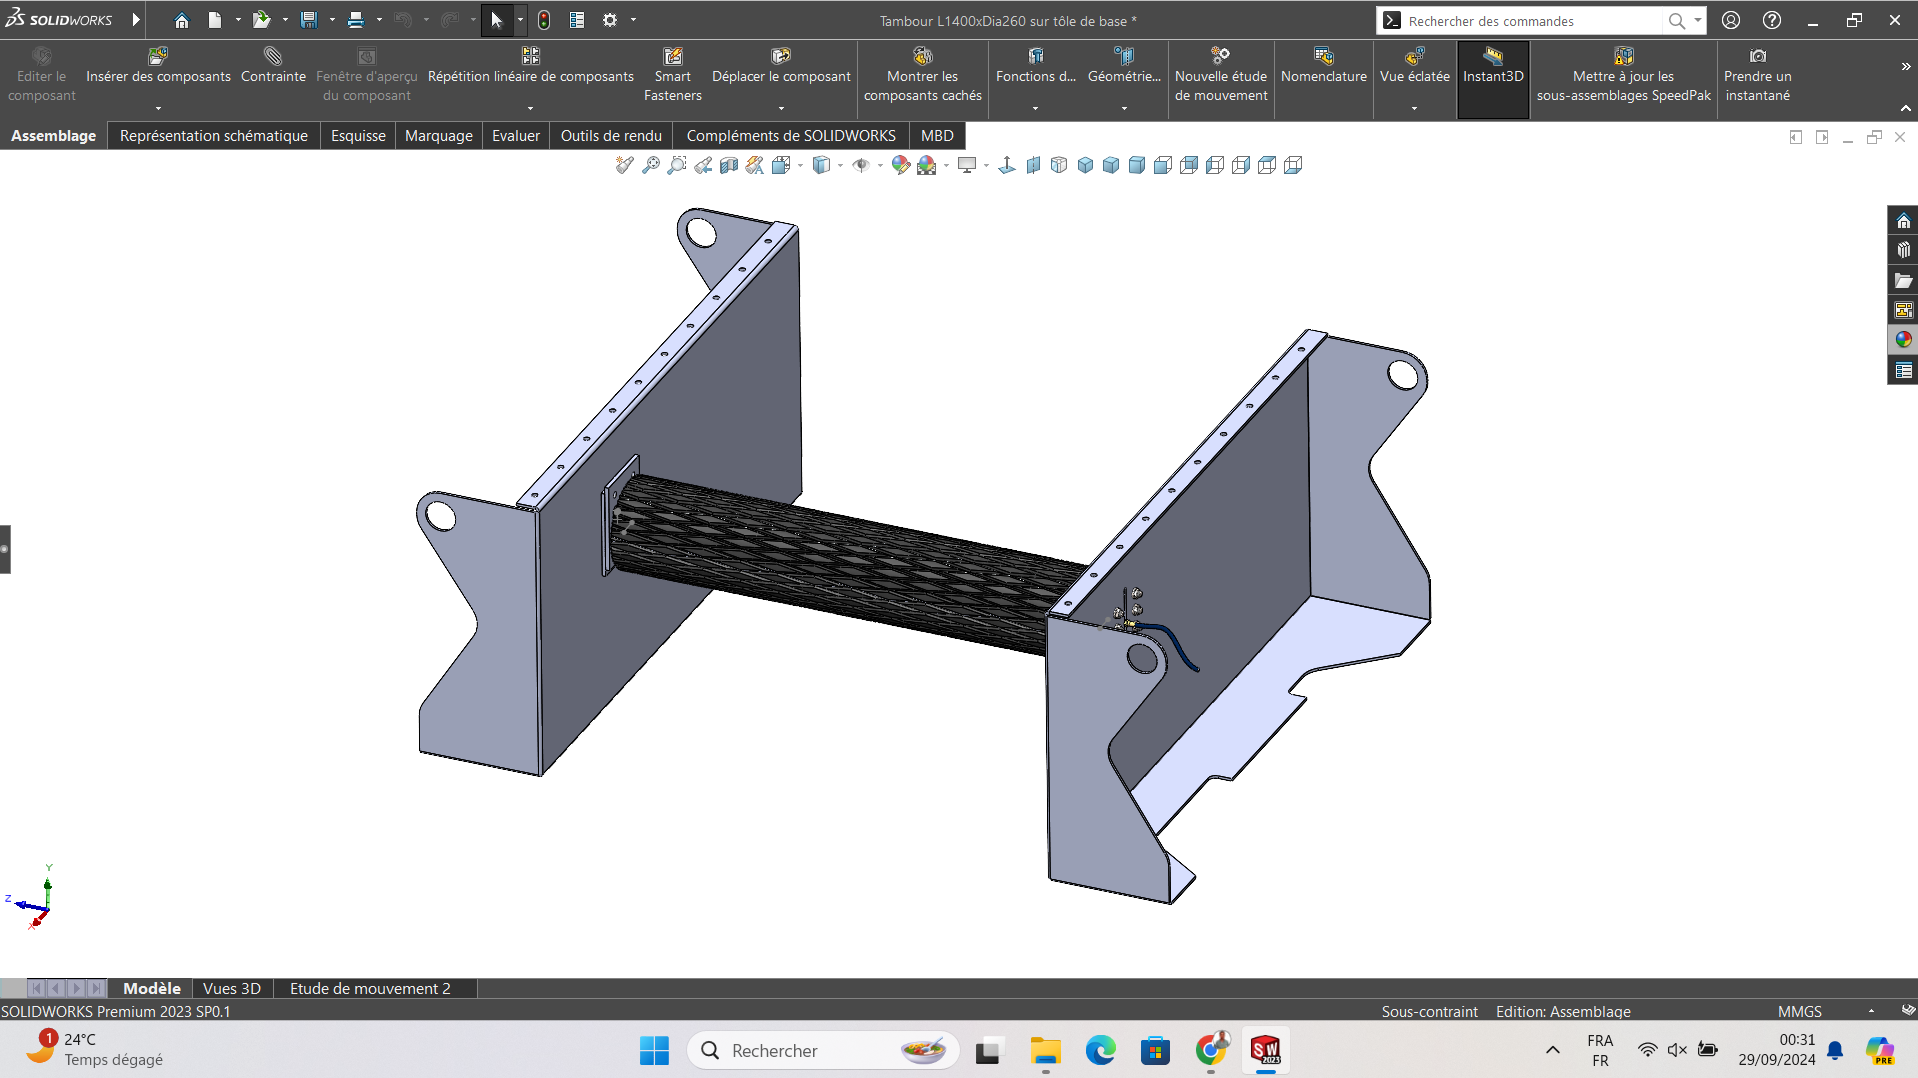This screenshot has width=1918, height=1078.
Task: Expand the Fonctions d'assemblage dropdown arrow
Action: 1035,108
